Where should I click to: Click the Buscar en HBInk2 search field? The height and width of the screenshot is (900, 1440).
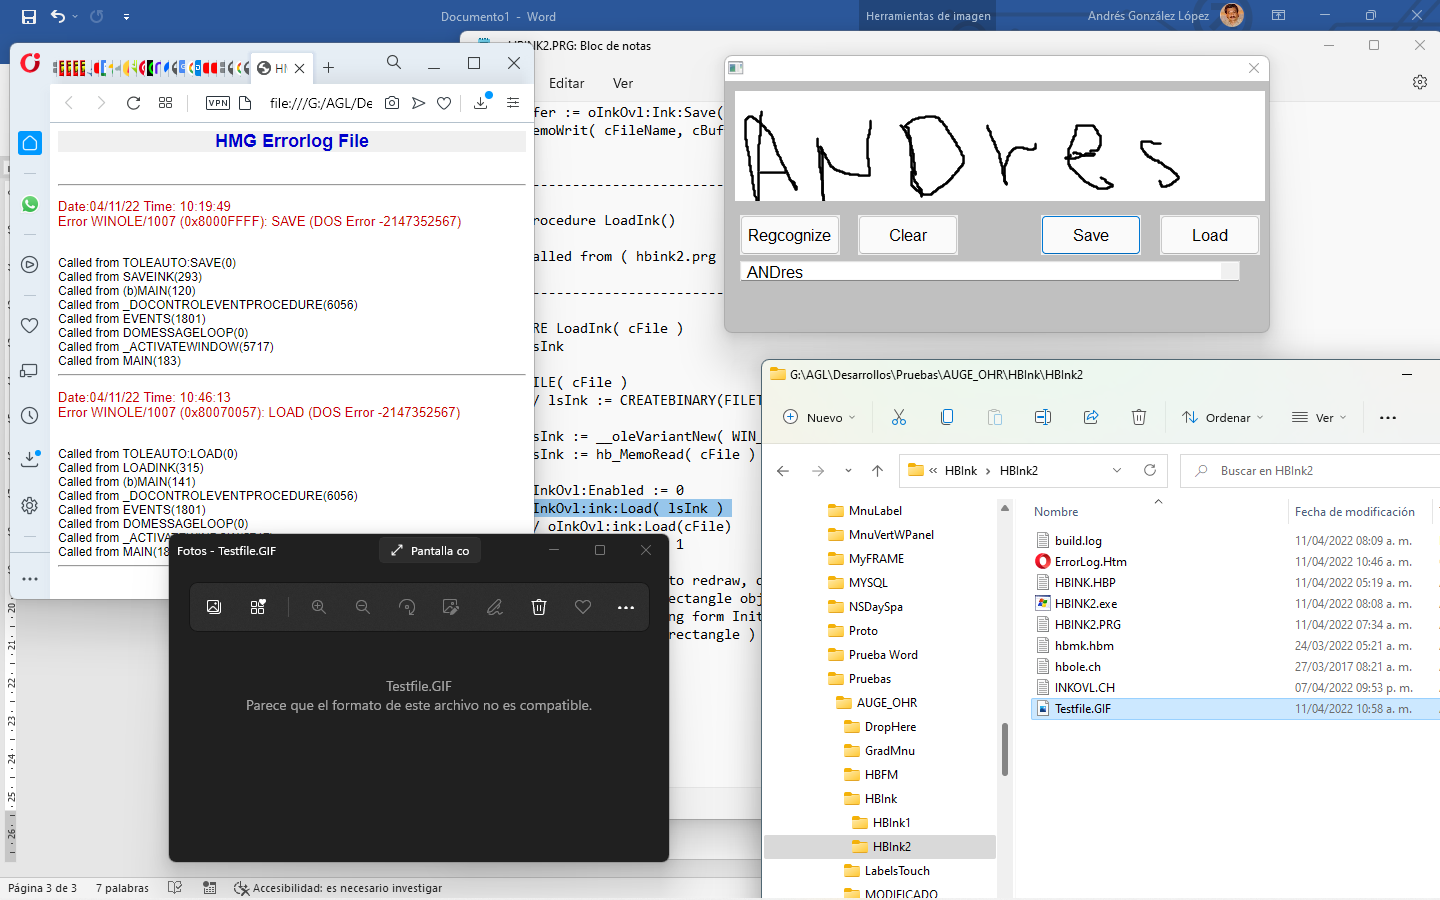click(1310, 470)
